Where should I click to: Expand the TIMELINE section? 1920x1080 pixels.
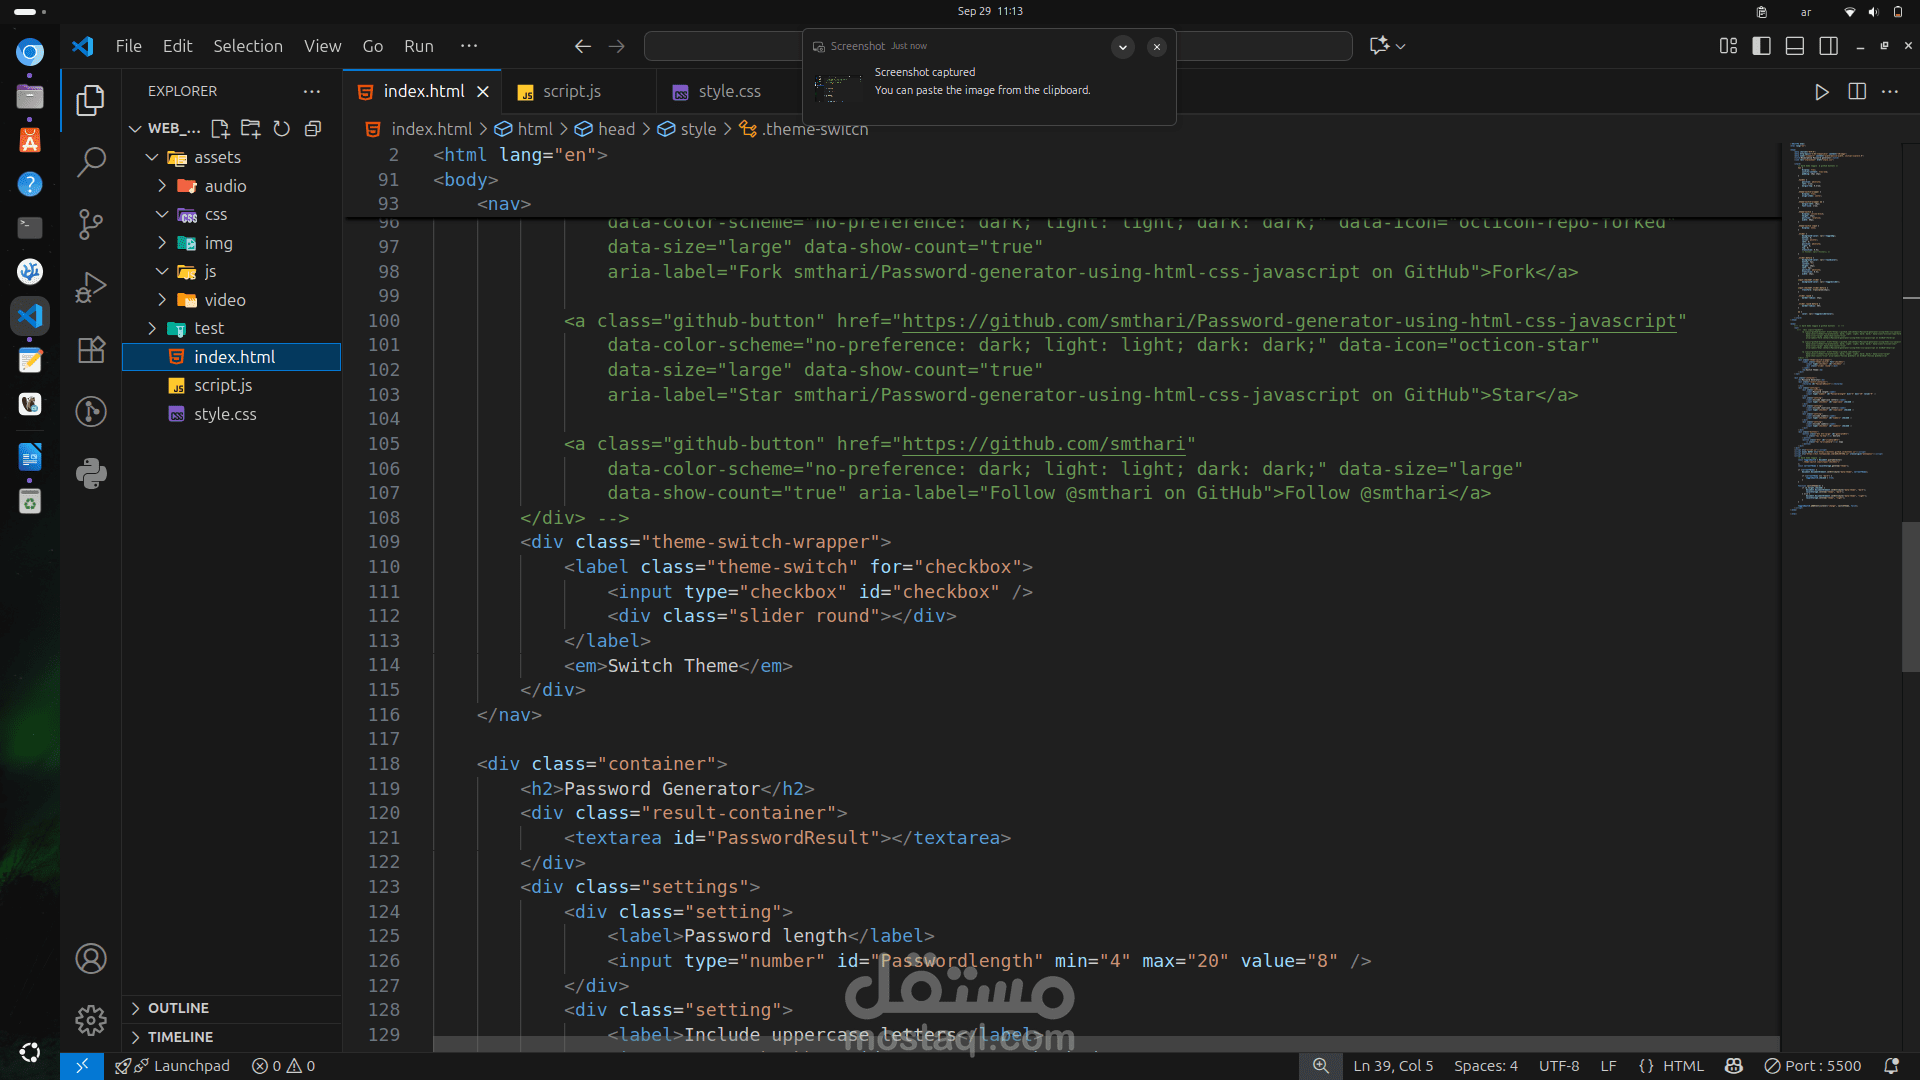coord(180,1037)
